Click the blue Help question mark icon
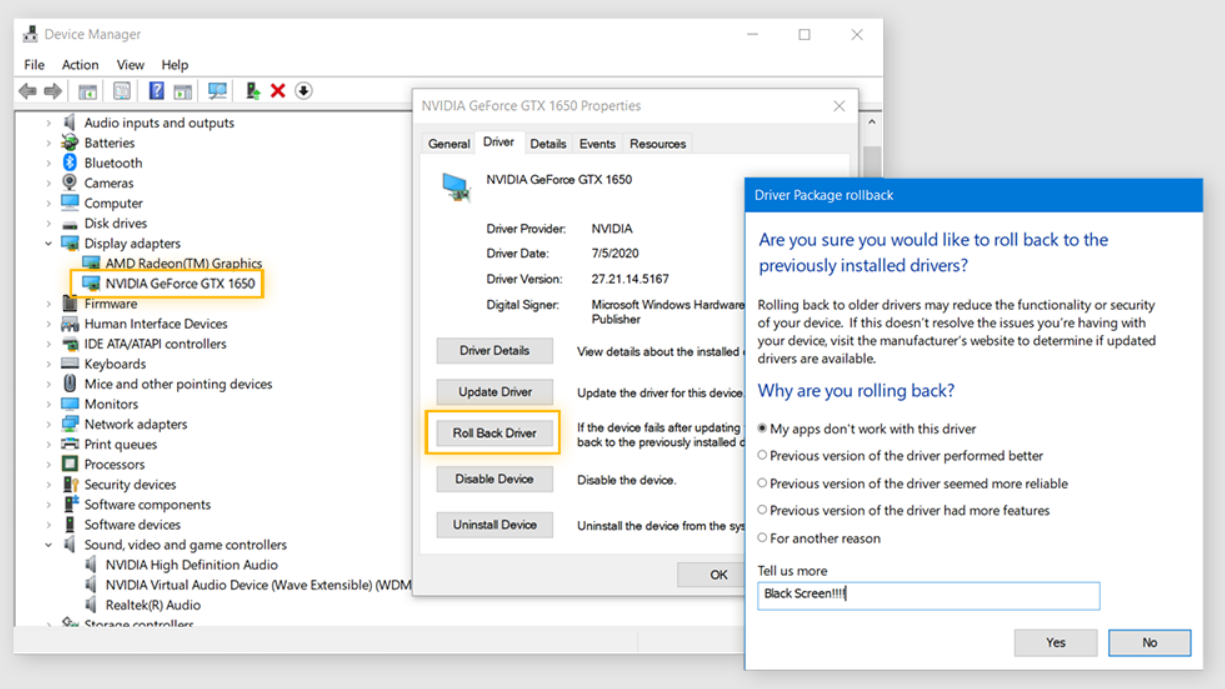The height and width of the screenshot is (689, 1225). tap(156, 91)
